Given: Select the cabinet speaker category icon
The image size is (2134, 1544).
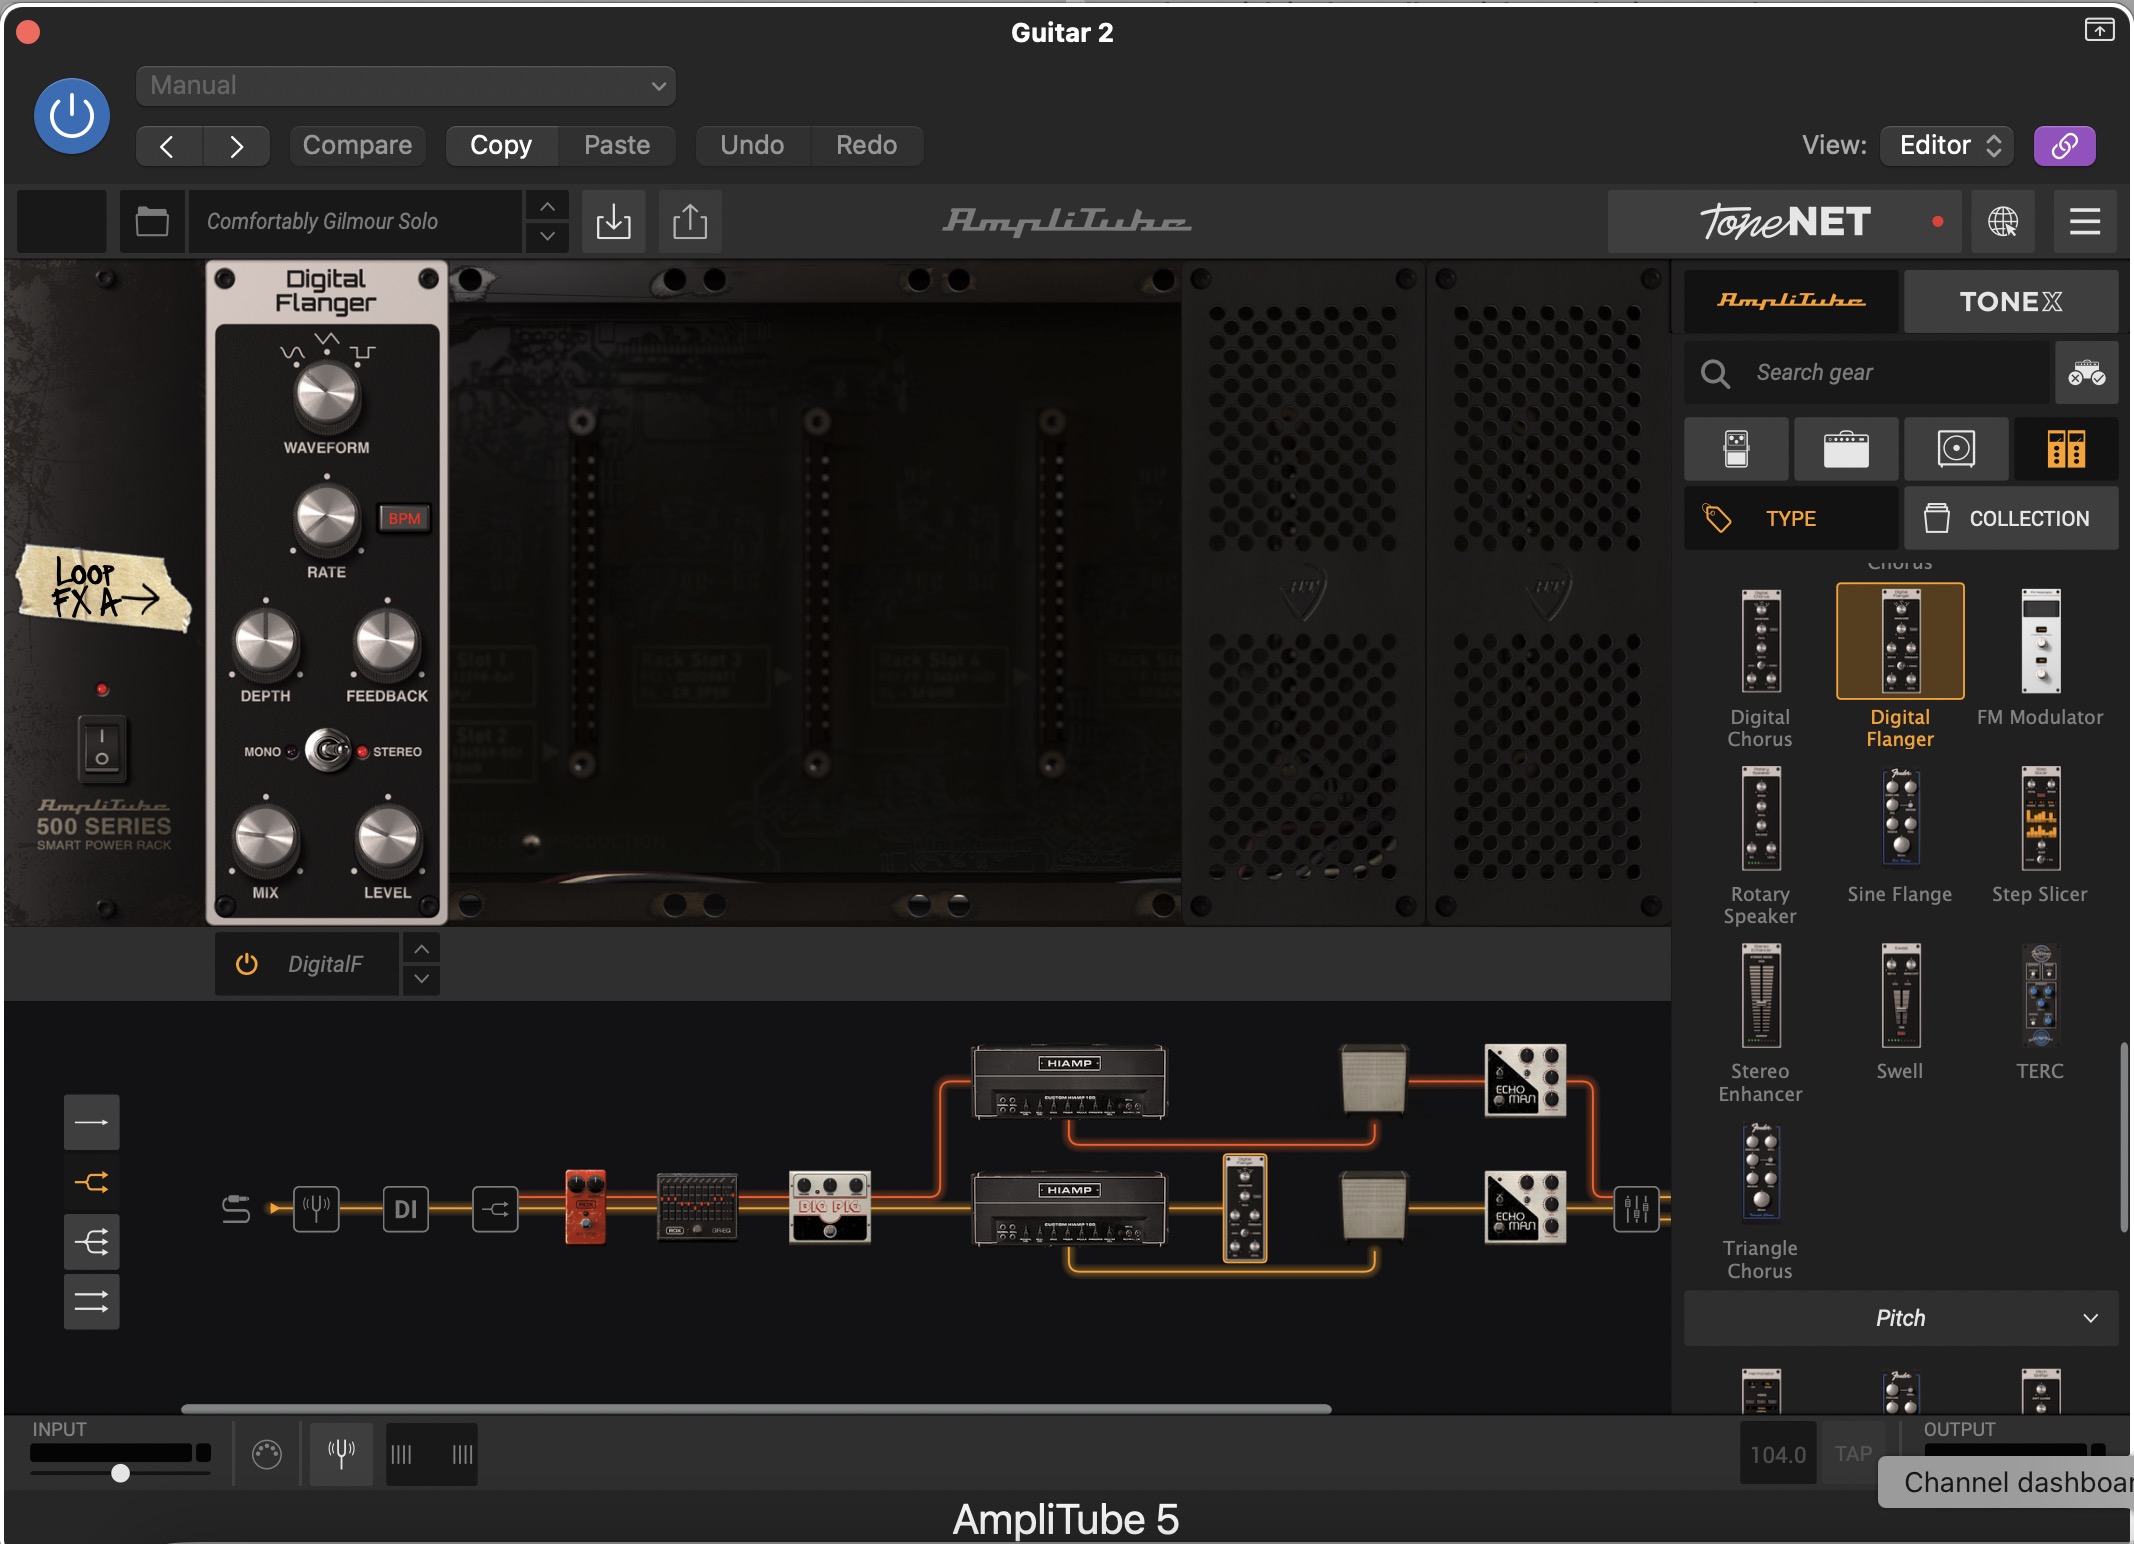Looking at the screenshot, I should 1956,449.
